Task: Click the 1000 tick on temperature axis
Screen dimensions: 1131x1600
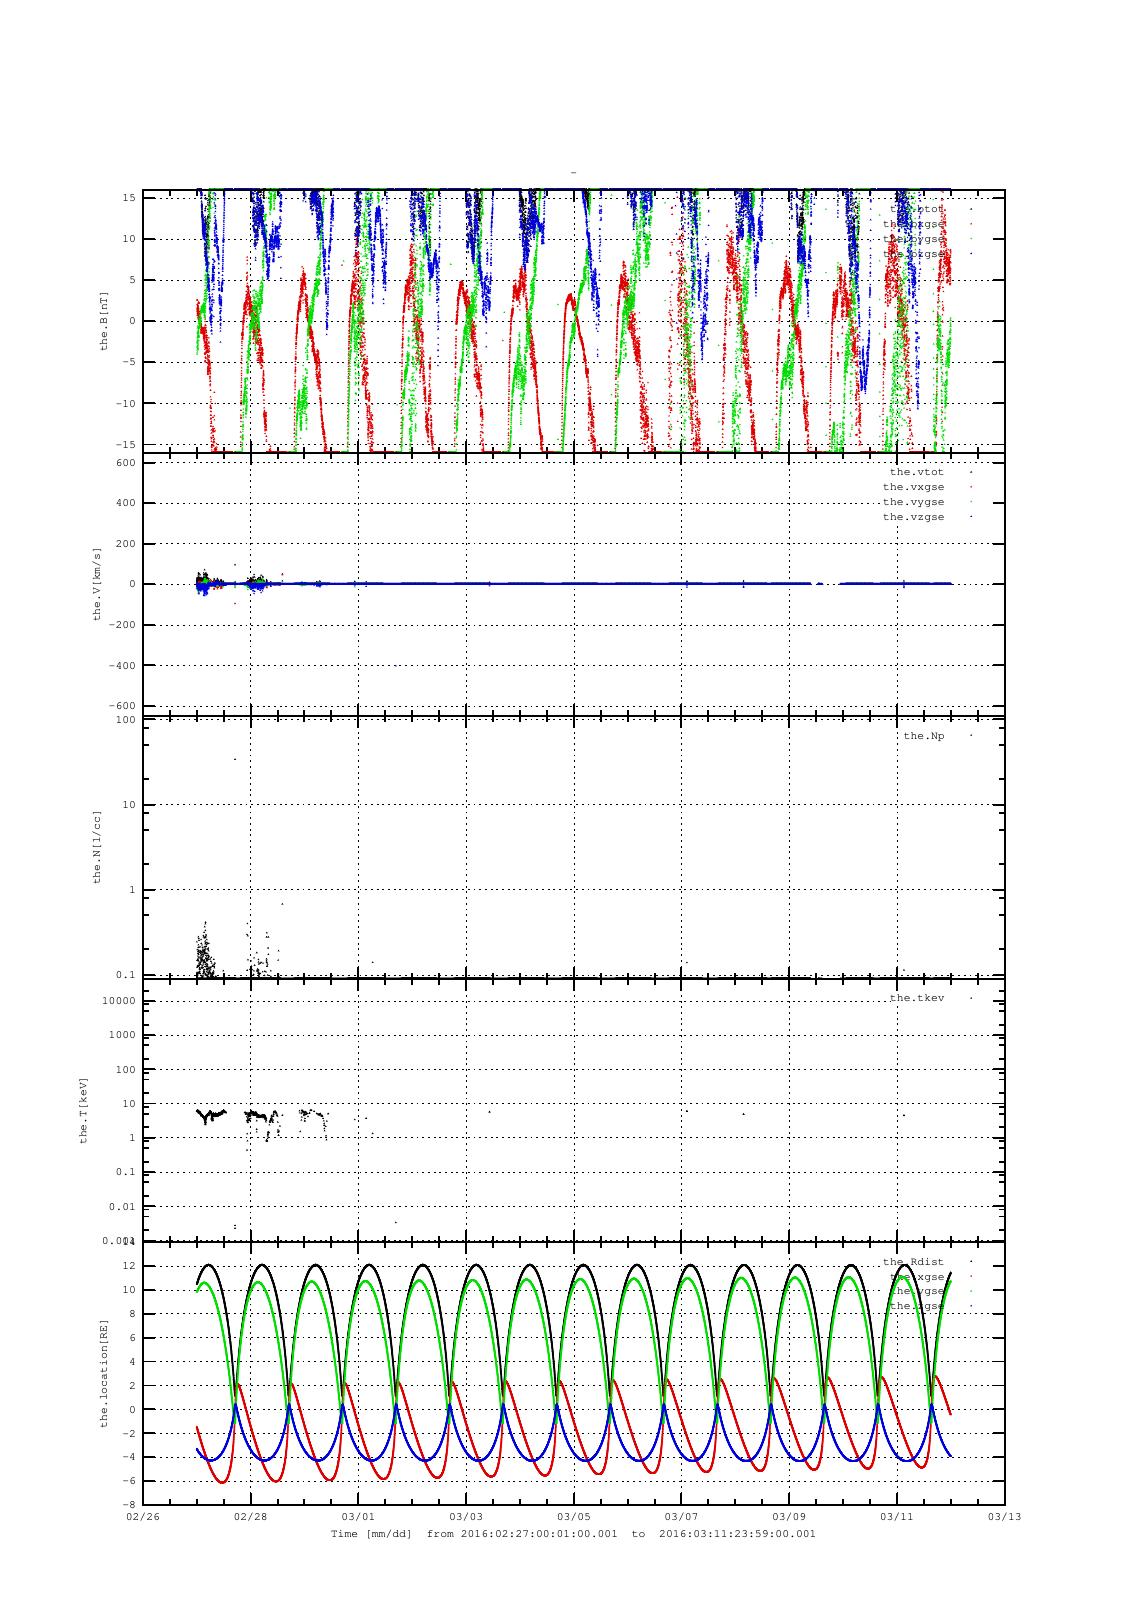Action: (122, 1035)
